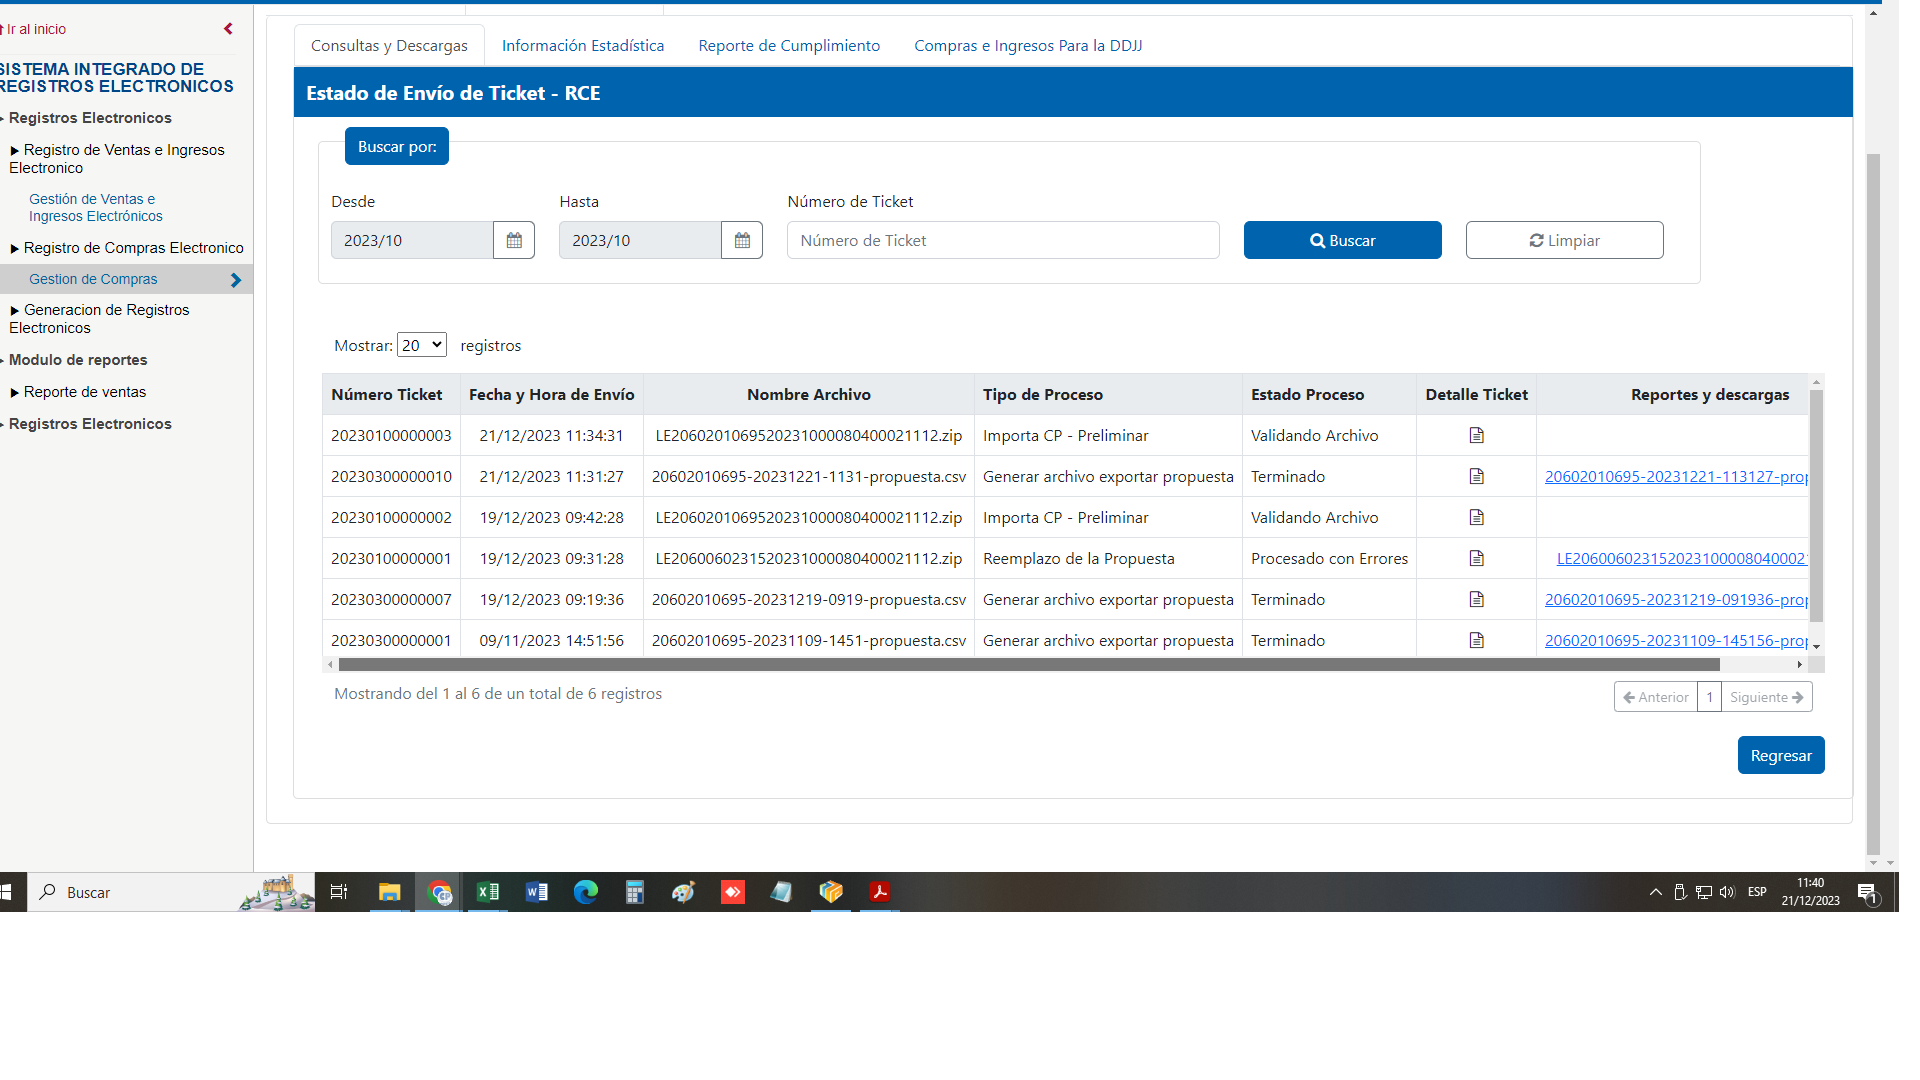Open Excel from the taskbar
Screen dimensions: 1920x1080
tap(487, 892)
